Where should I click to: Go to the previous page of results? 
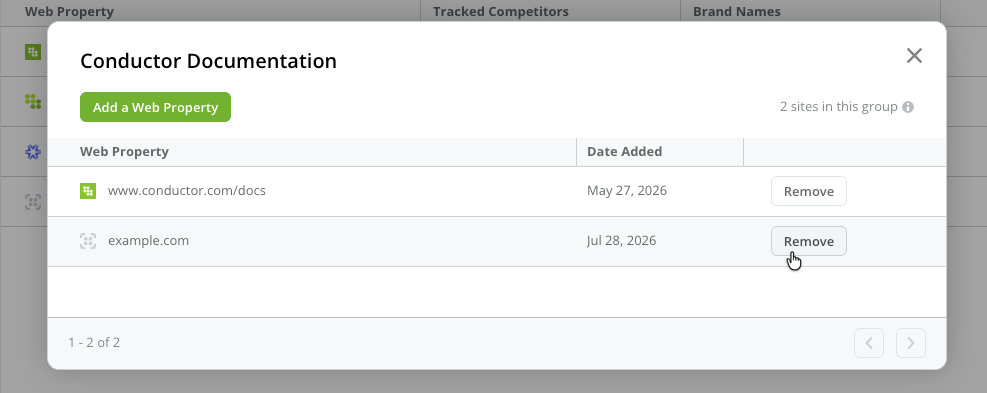click(x=869, y=343)
